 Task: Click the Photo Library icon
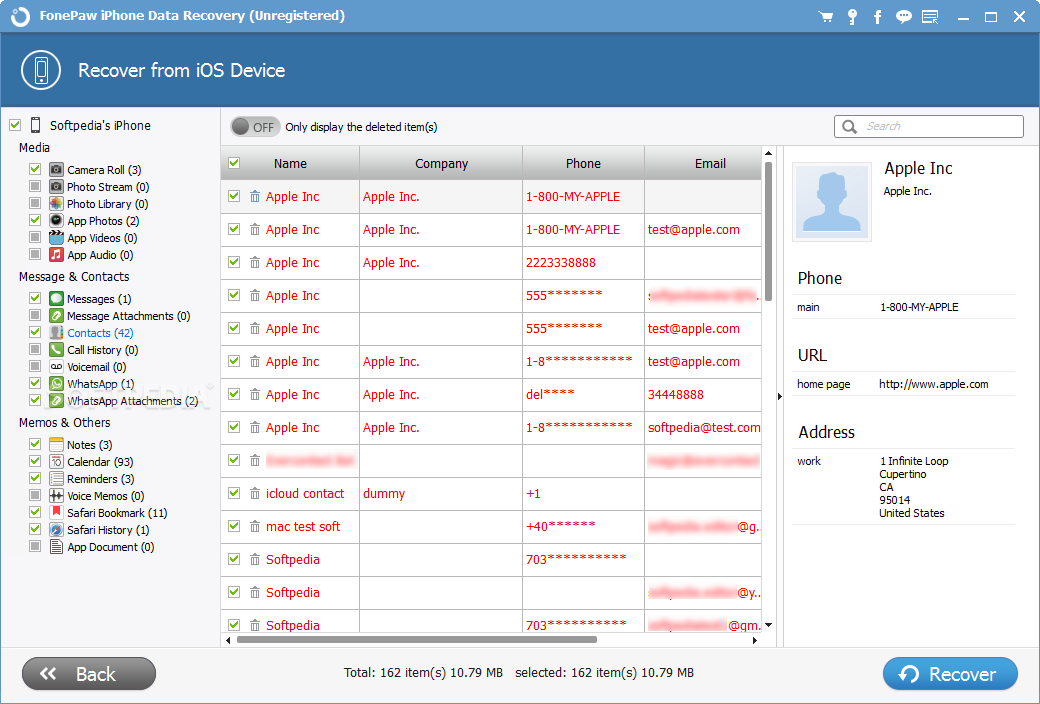(x=56, y=204)
